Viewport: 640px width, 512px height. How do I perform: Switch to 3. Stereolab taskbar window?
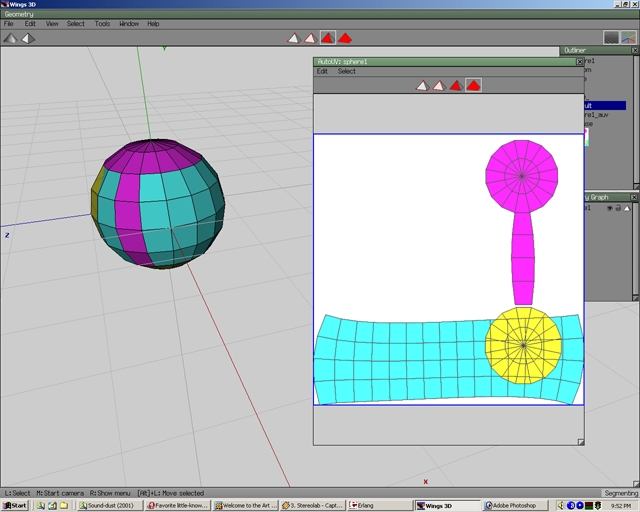[313, 505]
